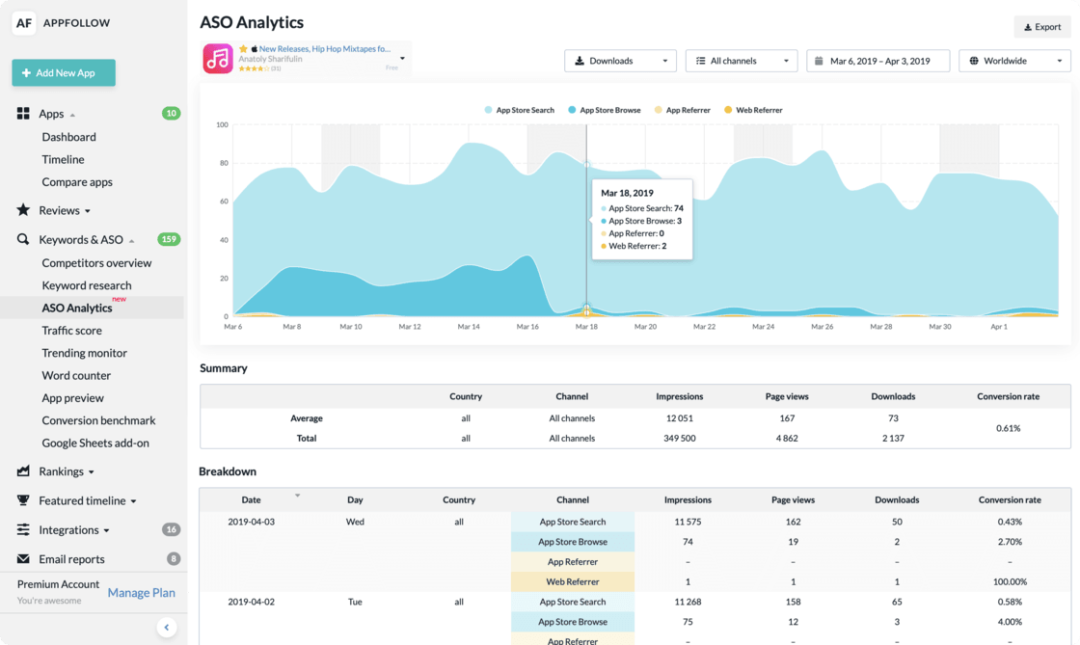The width and height of the screenshot is (1080, 645).
Task: Open the Downloads metric dropdown
Action: click(x=620, y=61)
